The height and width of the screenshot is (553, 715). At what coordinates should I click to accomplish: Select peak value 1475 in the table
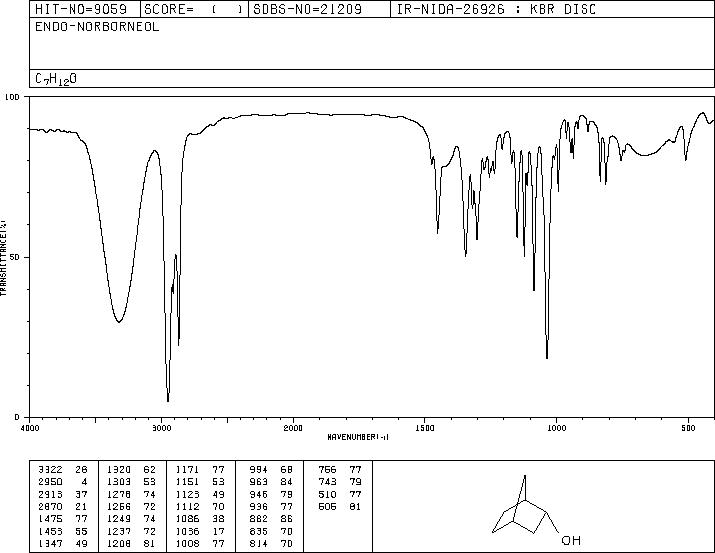pyautogui.click(x=51, y=519)
